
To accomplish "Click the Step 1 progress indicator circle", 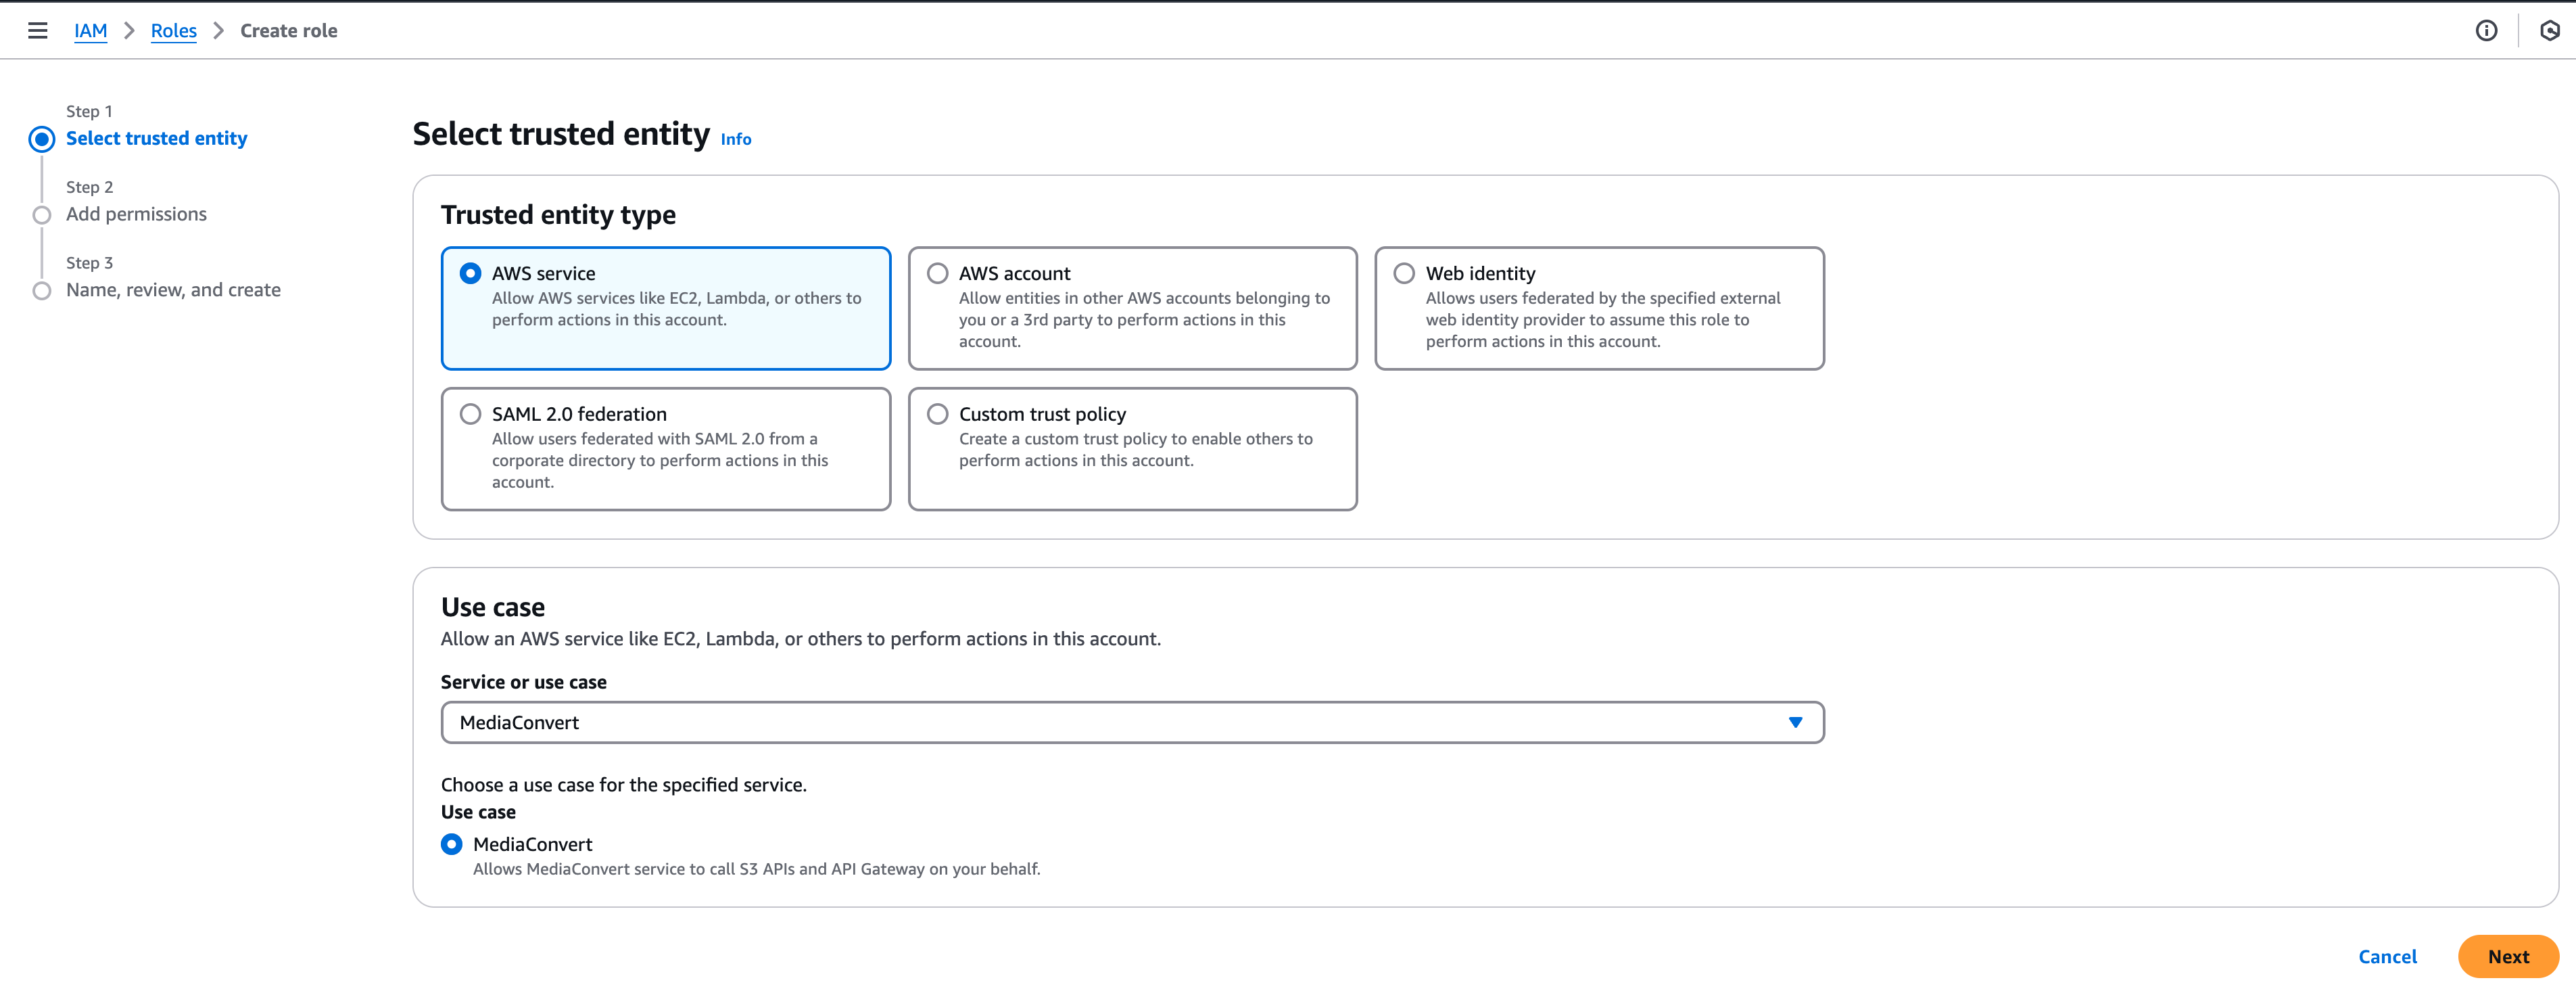I will pos(42,139).
